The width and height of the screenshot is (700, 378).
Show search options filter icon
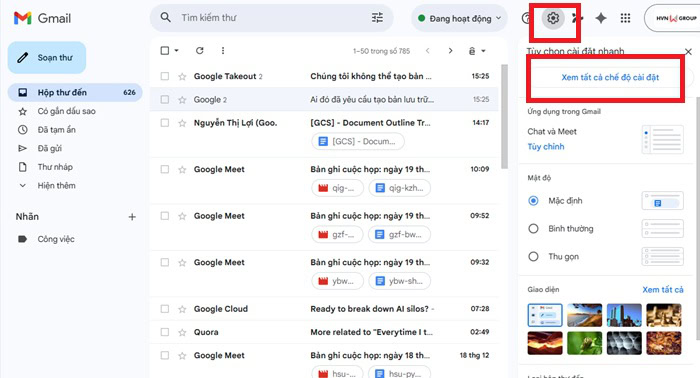pos(377,18)
